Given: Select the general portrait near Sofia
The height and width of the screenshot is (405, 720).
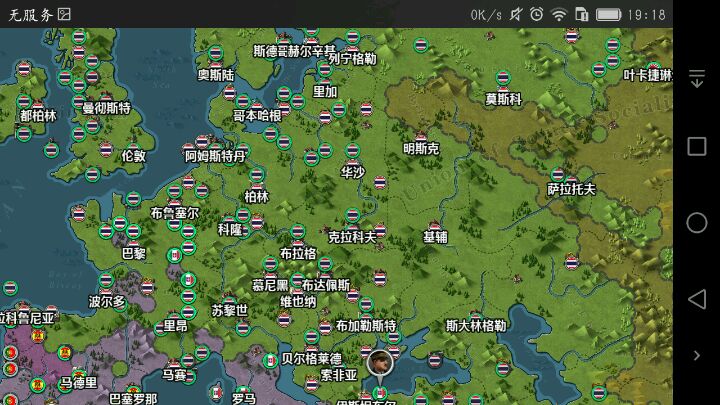Looking at the screenshot, I should tap(379, 361).
